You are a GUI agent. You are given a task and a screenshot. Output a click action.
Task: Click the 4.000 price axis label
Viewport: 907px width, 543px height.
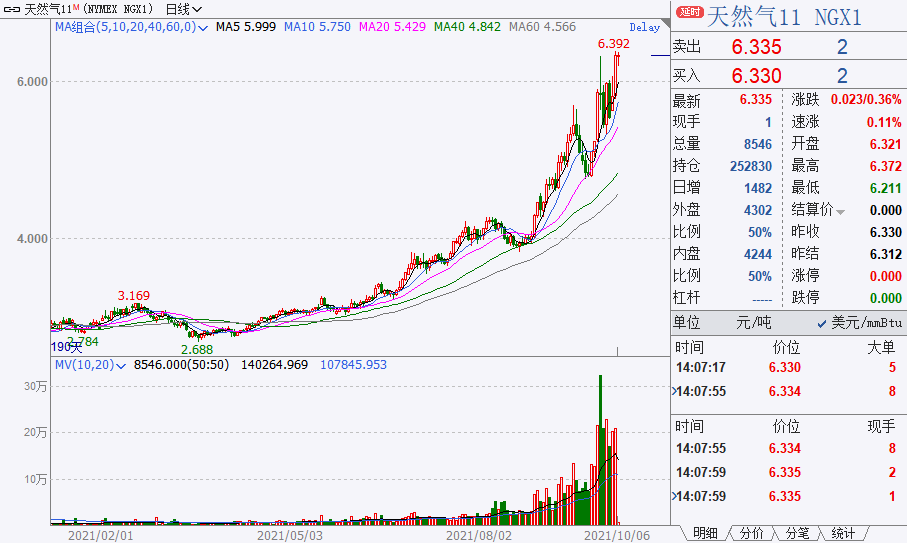pyautogui.click(x=32, y=238)
